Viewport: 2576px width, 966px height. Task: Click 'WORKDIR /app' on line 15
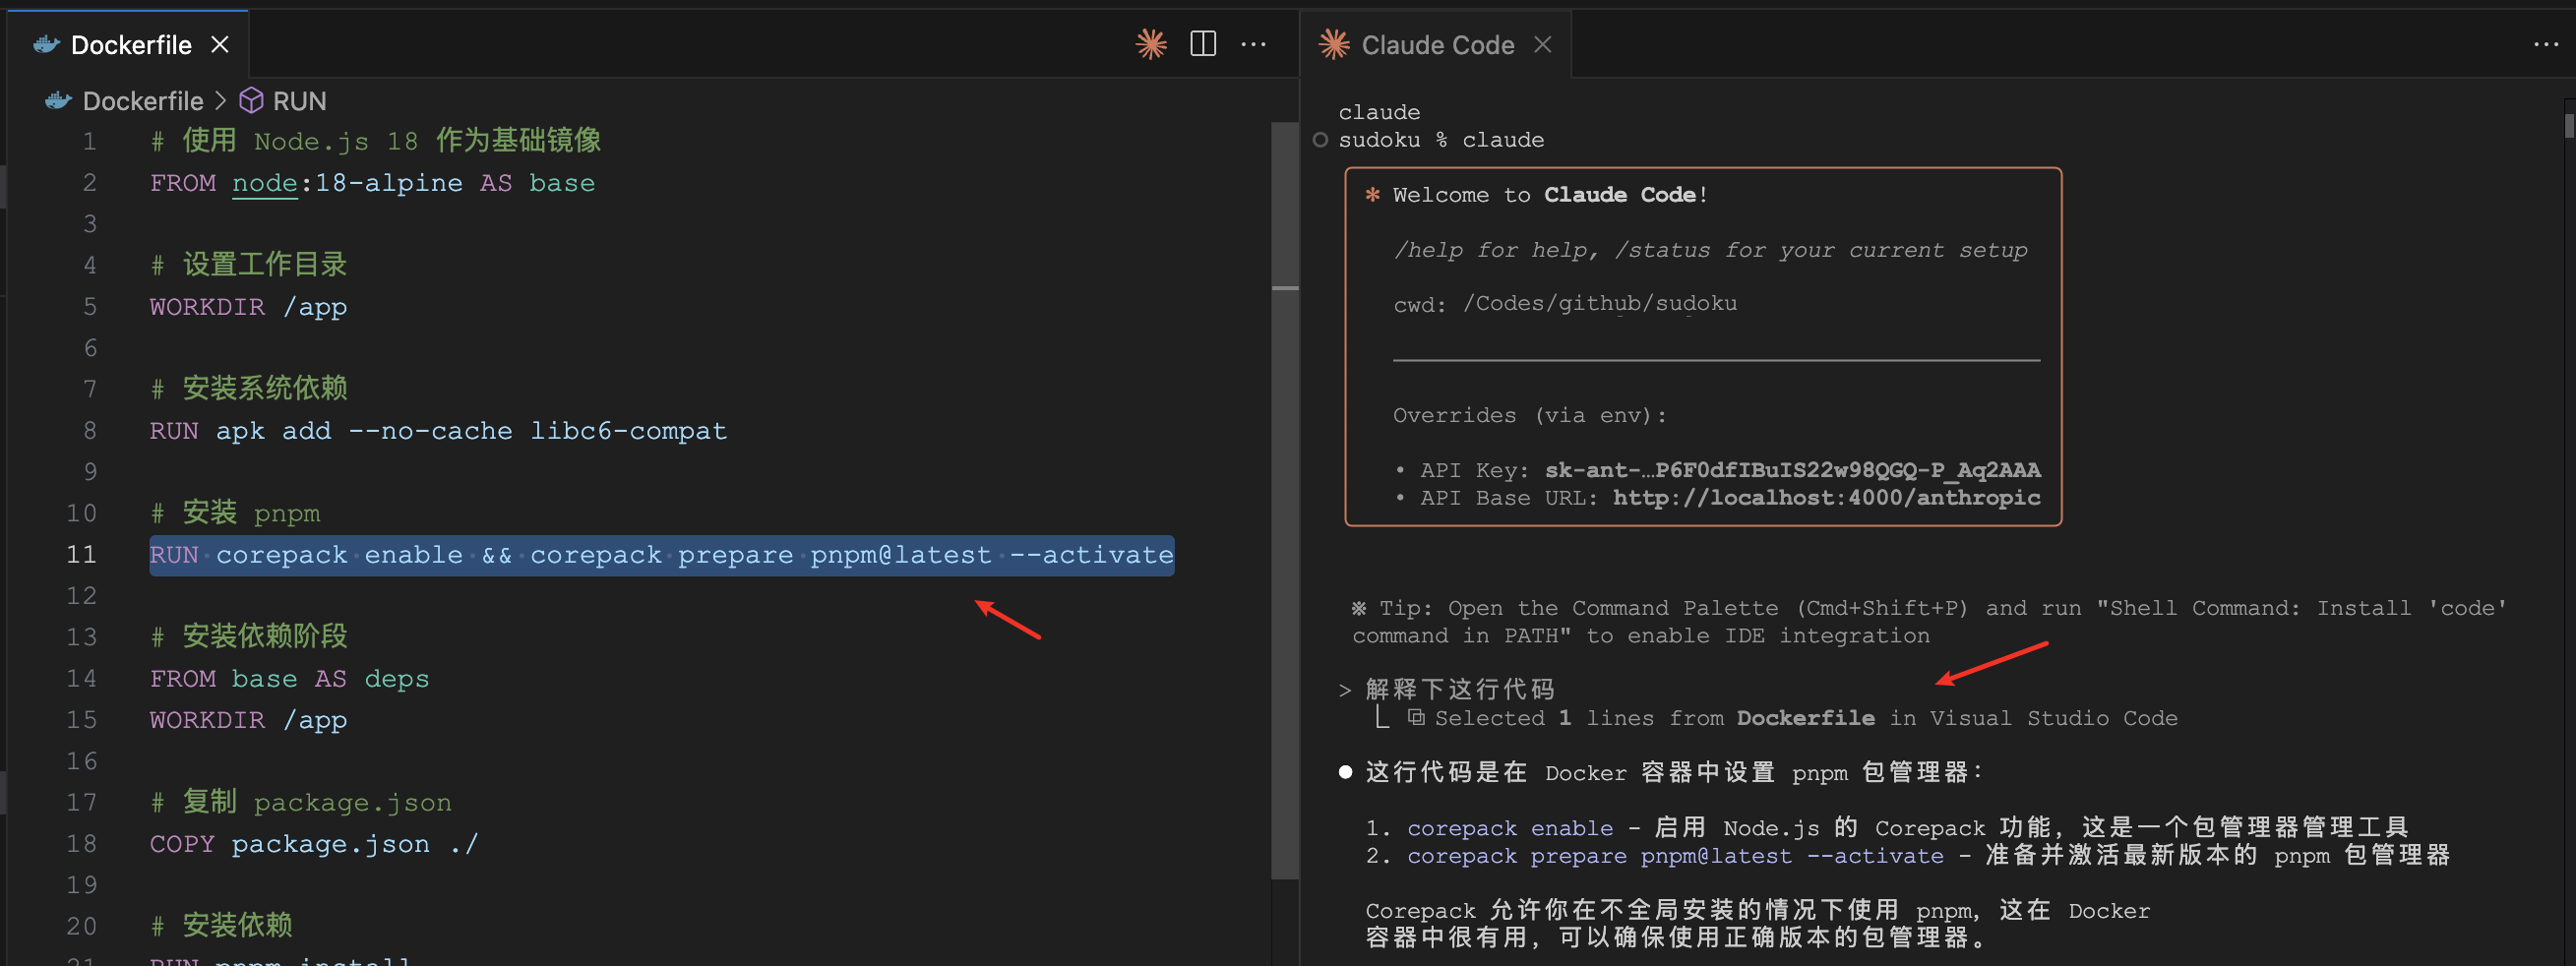248,720
